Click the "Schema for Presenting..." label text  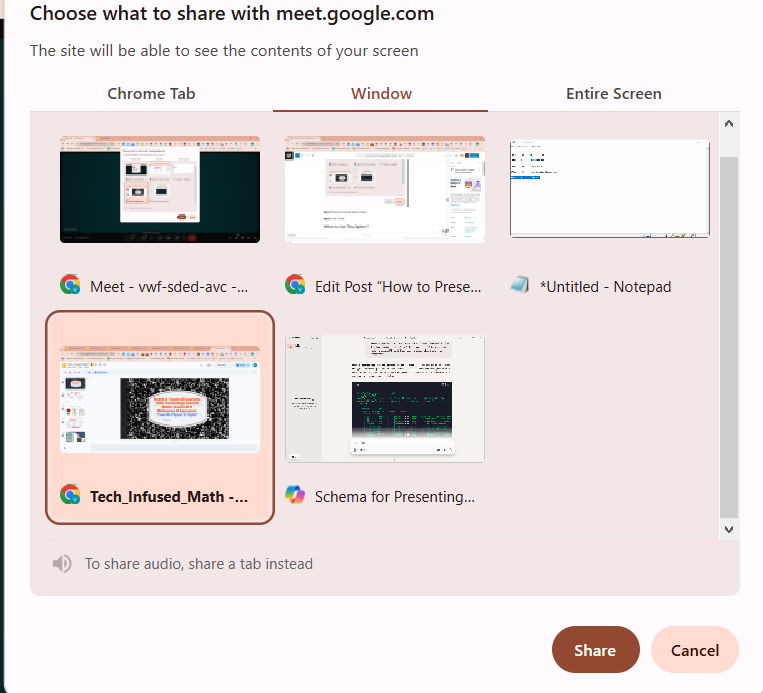395,497
